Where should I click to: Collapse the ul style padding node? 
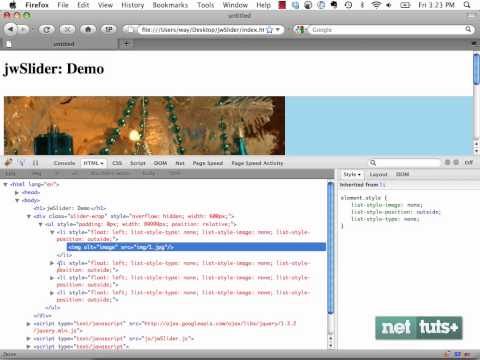40,224
